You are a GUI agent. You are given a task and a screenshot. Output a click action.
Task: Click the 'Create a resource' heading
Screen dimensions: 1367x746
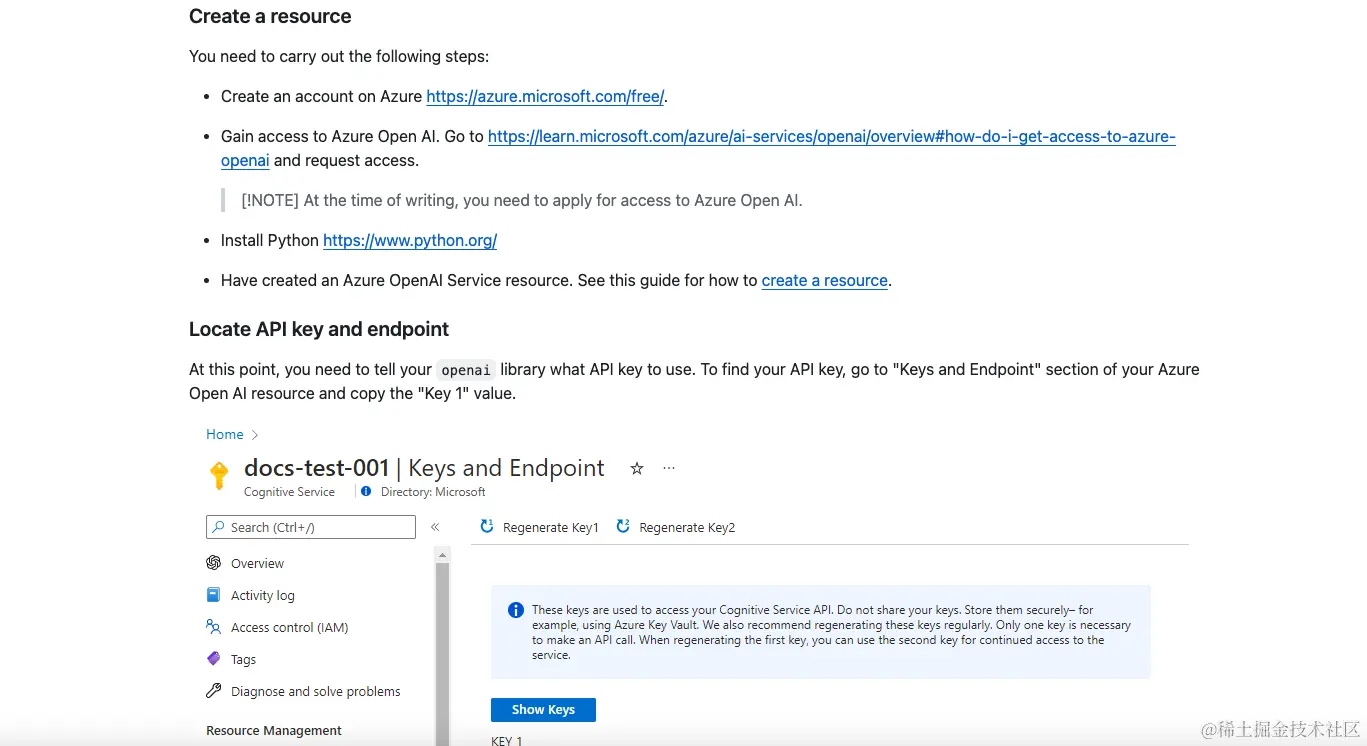pyautogui.click(x=270, y=16)
